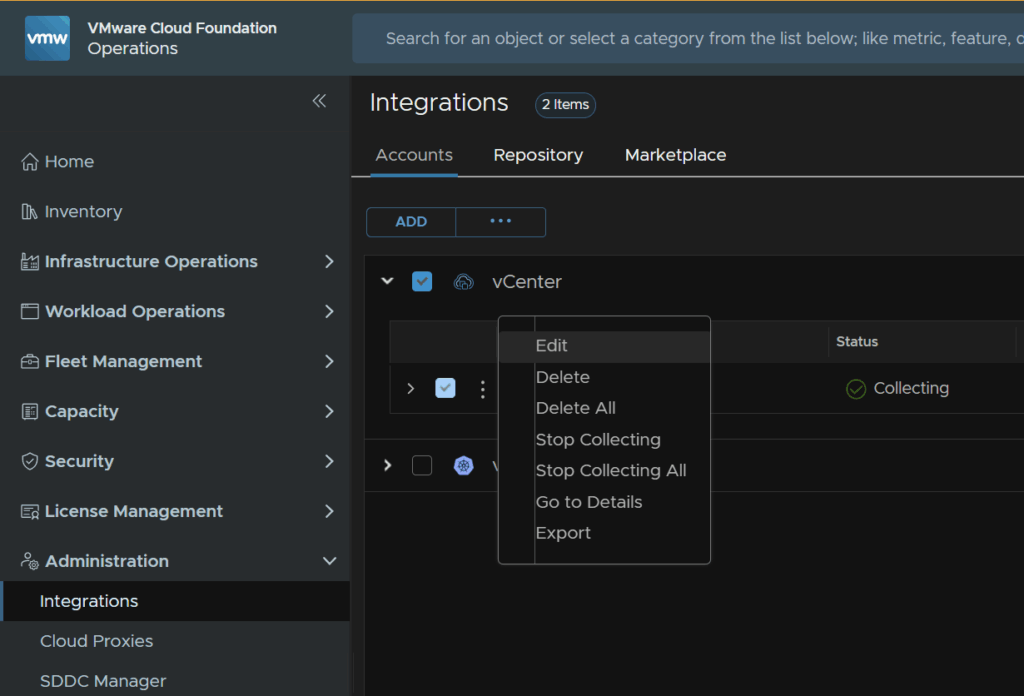
Task: Click the Collecting status text
Action: pyautogui.click(x=911, y=388)
